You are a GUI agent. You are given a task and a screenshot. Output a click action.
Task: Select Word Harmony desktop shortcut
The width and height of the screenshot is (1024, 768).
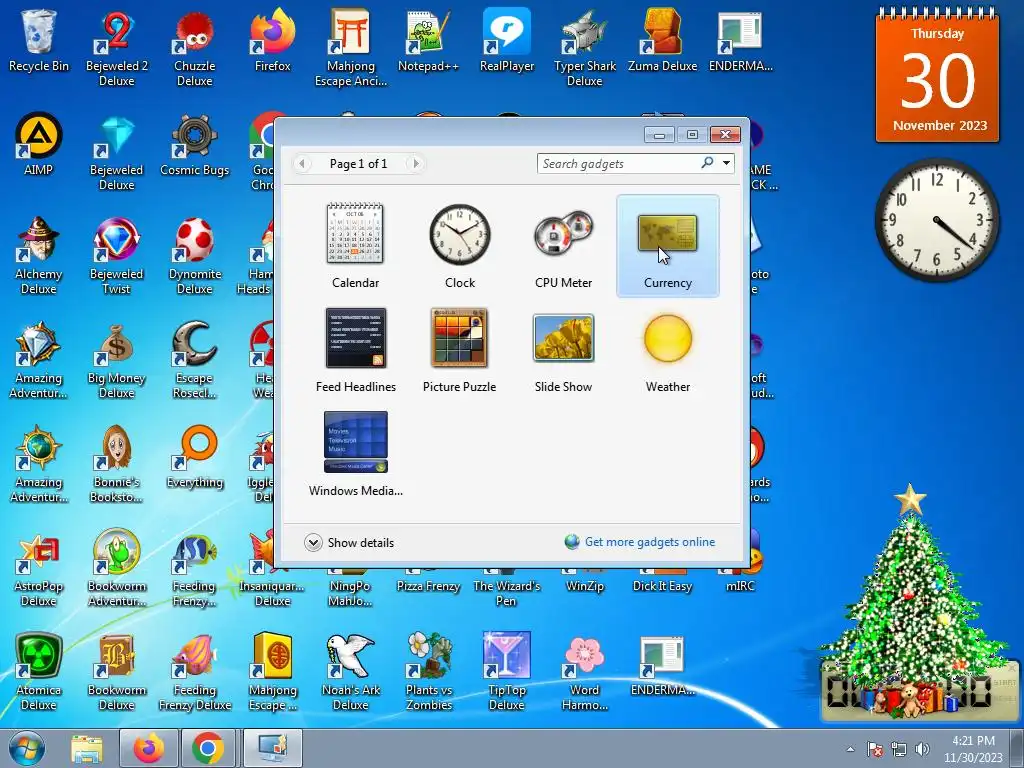584,671
